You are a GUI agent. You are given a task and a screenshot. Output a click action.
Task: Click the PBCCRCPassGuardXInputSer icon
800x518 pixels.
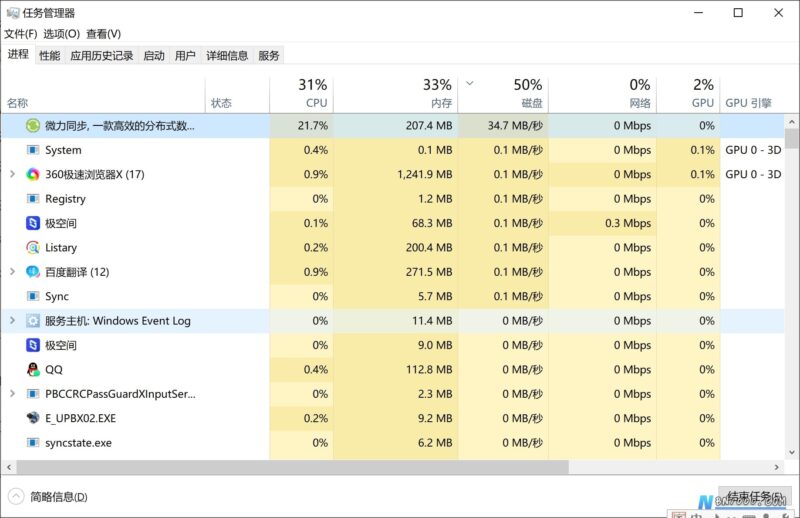point(33,394)
